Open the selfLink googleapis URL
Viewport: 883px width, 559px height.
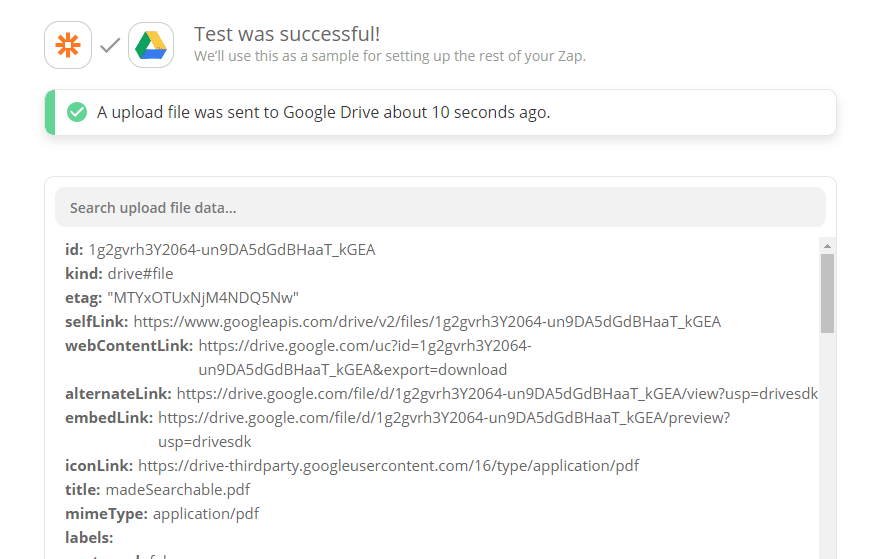426,322
